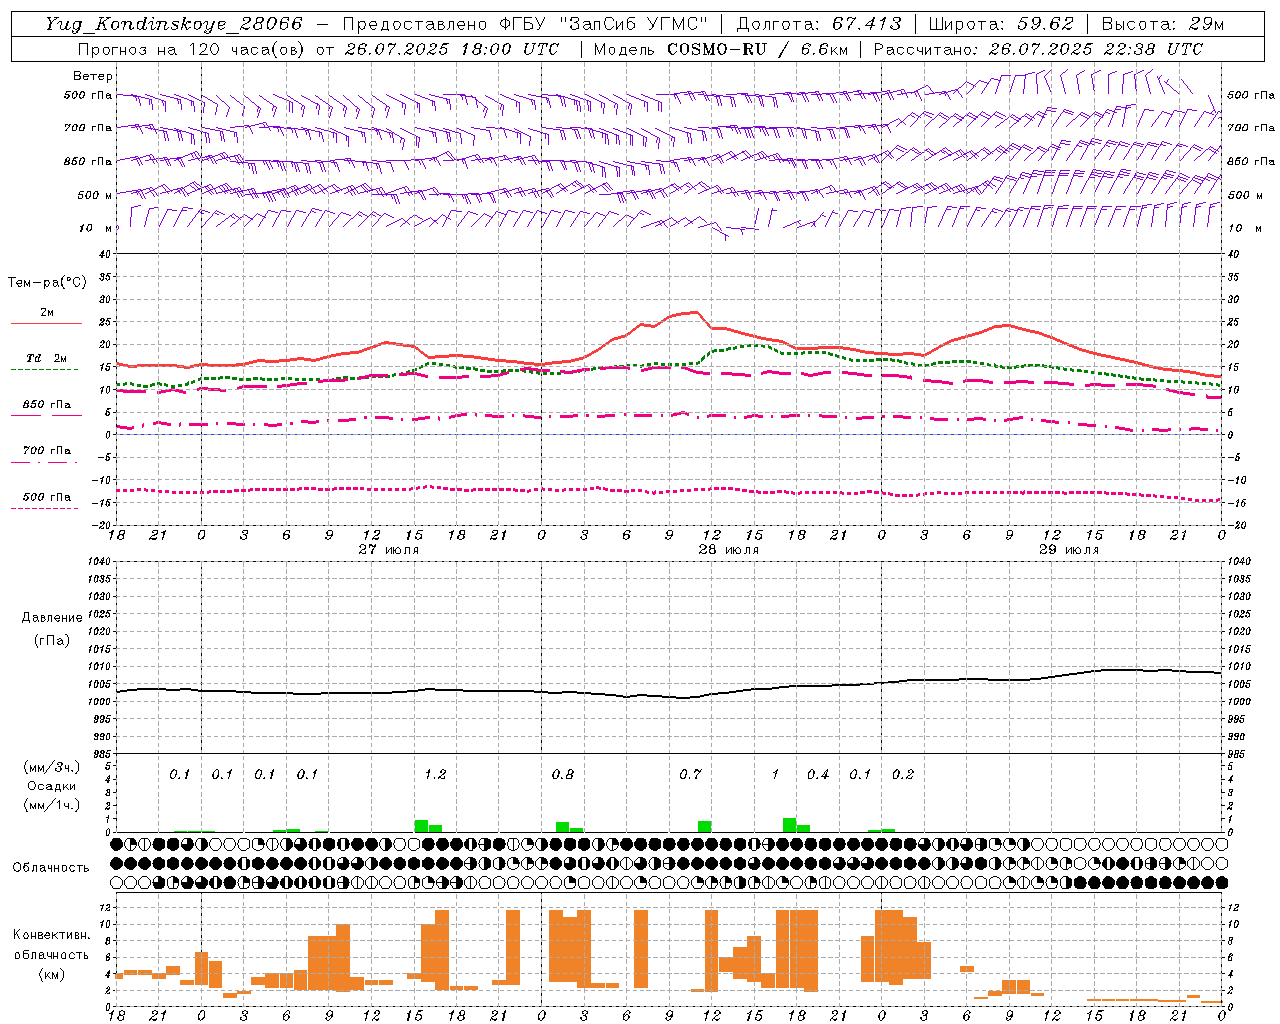Click the "29 июля" date label

click(x=1068, y=550)
